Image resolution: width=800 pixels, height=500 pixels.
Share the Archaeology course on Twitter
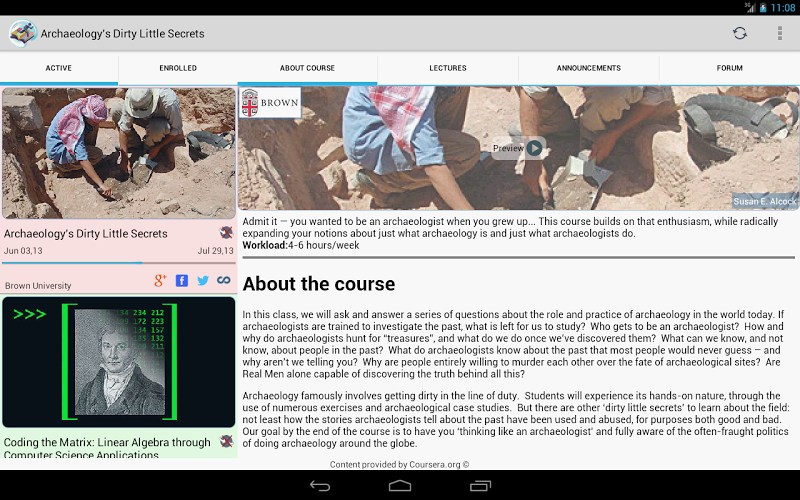pos(203,280)
